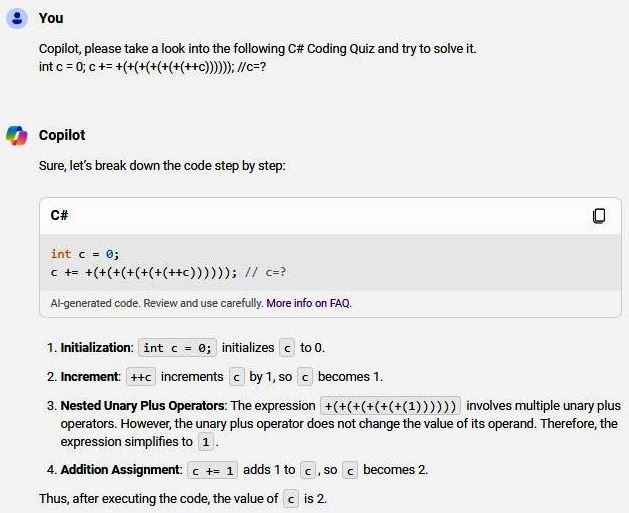Click the Addition Assignment heading
Screen dimensions: 629x513
tap(120, 470)
